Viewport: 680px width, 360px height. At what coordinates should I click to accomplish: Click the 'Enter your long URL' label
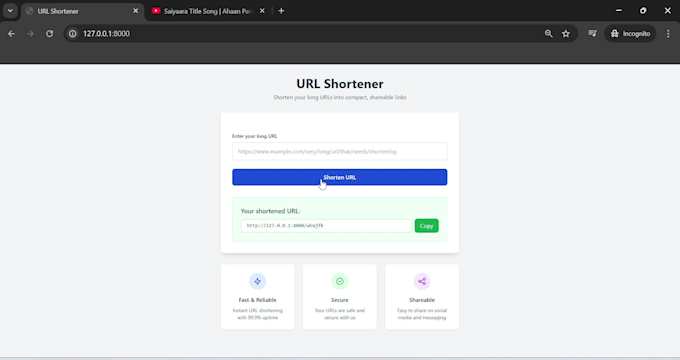[255, 136]
